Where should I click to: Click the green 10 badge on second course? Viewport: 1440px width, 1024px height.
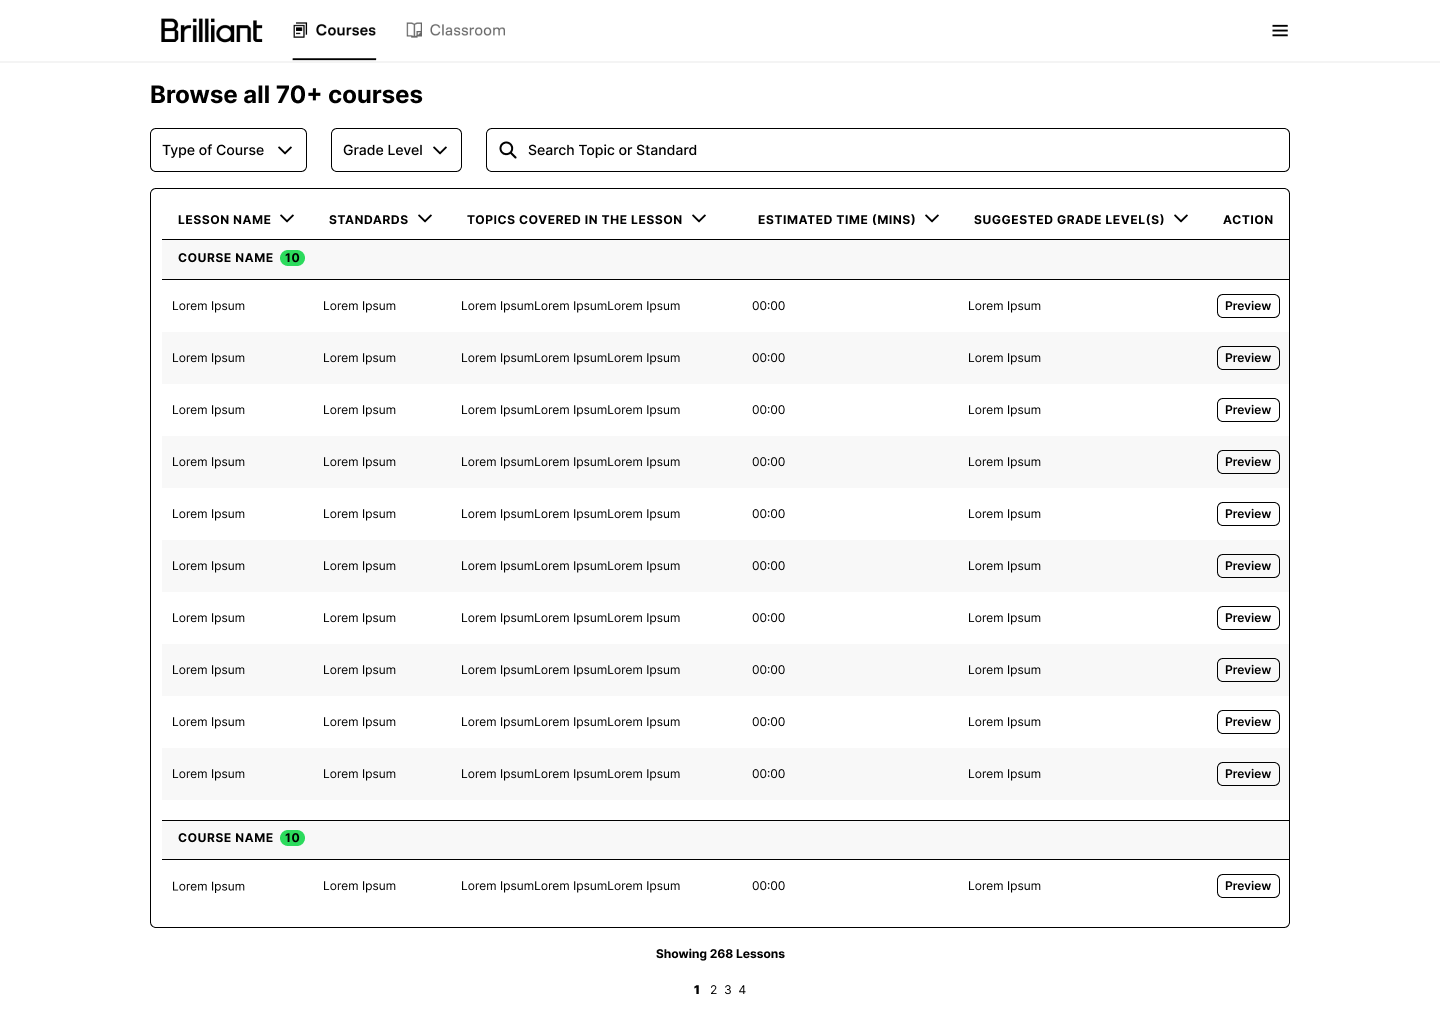click(x=292, y=838)
